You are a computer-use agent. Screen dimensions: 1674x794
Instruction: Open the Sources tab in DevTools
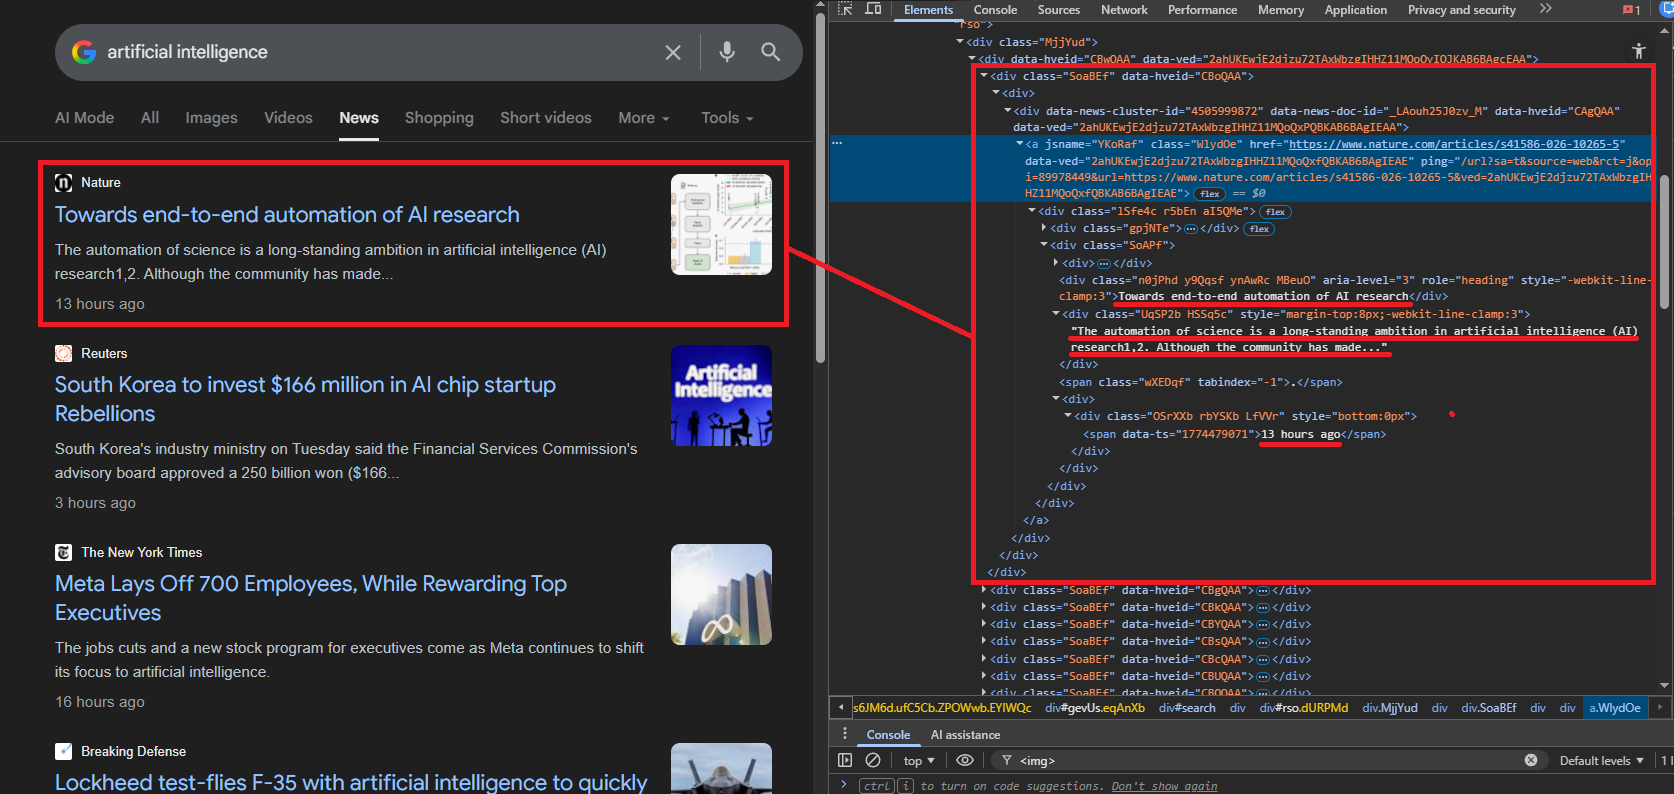[1059, 10]
